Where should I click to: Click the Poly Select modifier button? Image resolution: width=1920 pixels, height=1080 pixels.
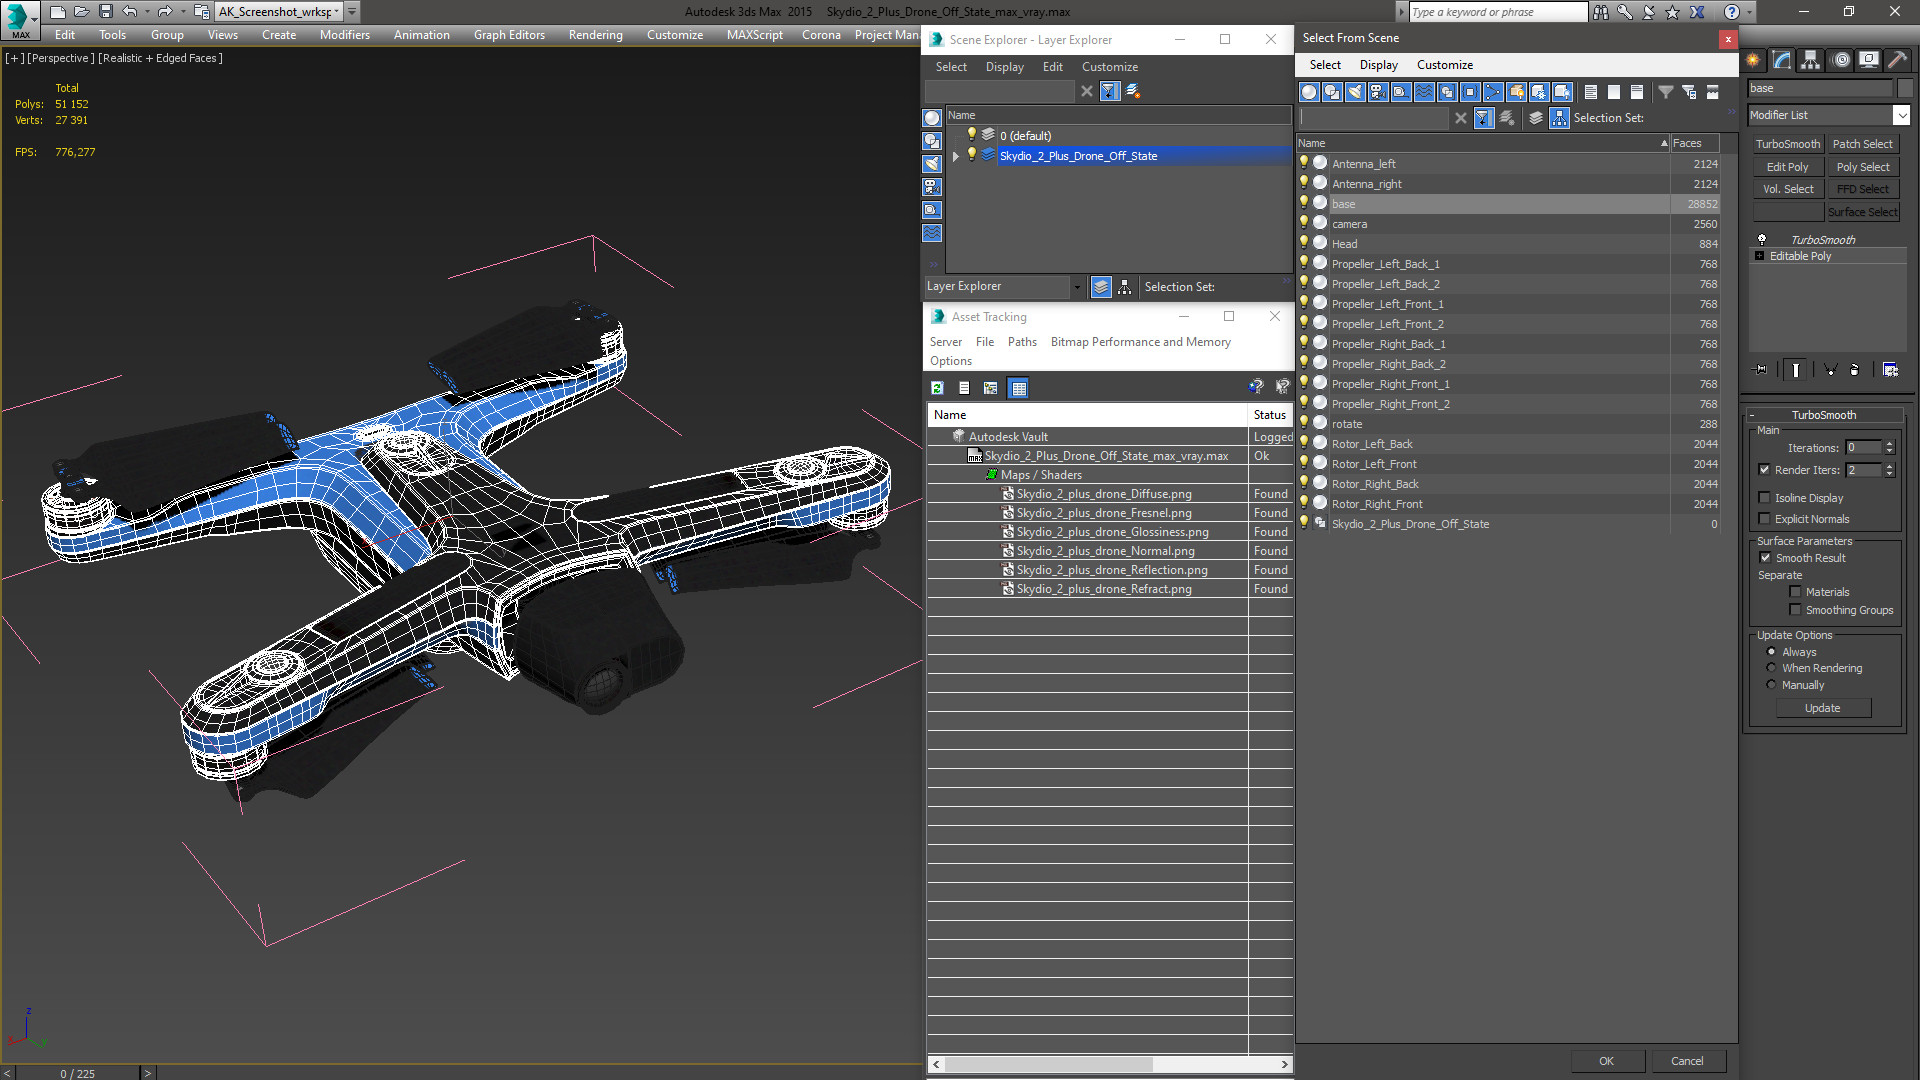coord(1863,167)
